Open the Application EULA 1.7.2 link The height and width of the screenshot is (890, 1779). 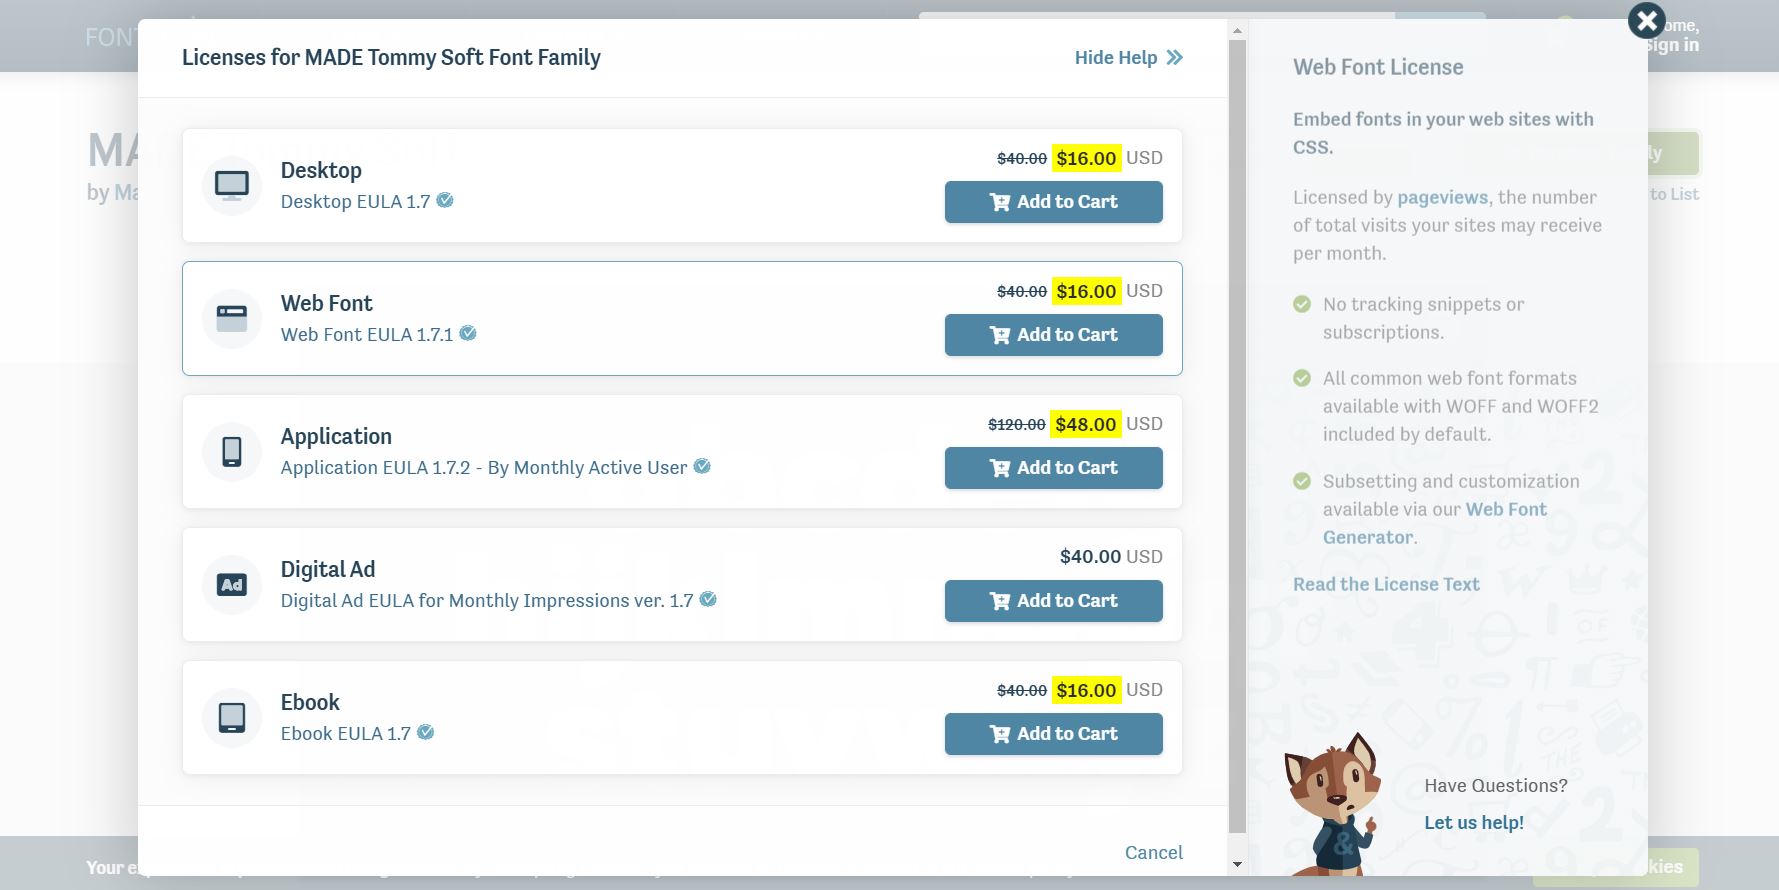[484, 467]
